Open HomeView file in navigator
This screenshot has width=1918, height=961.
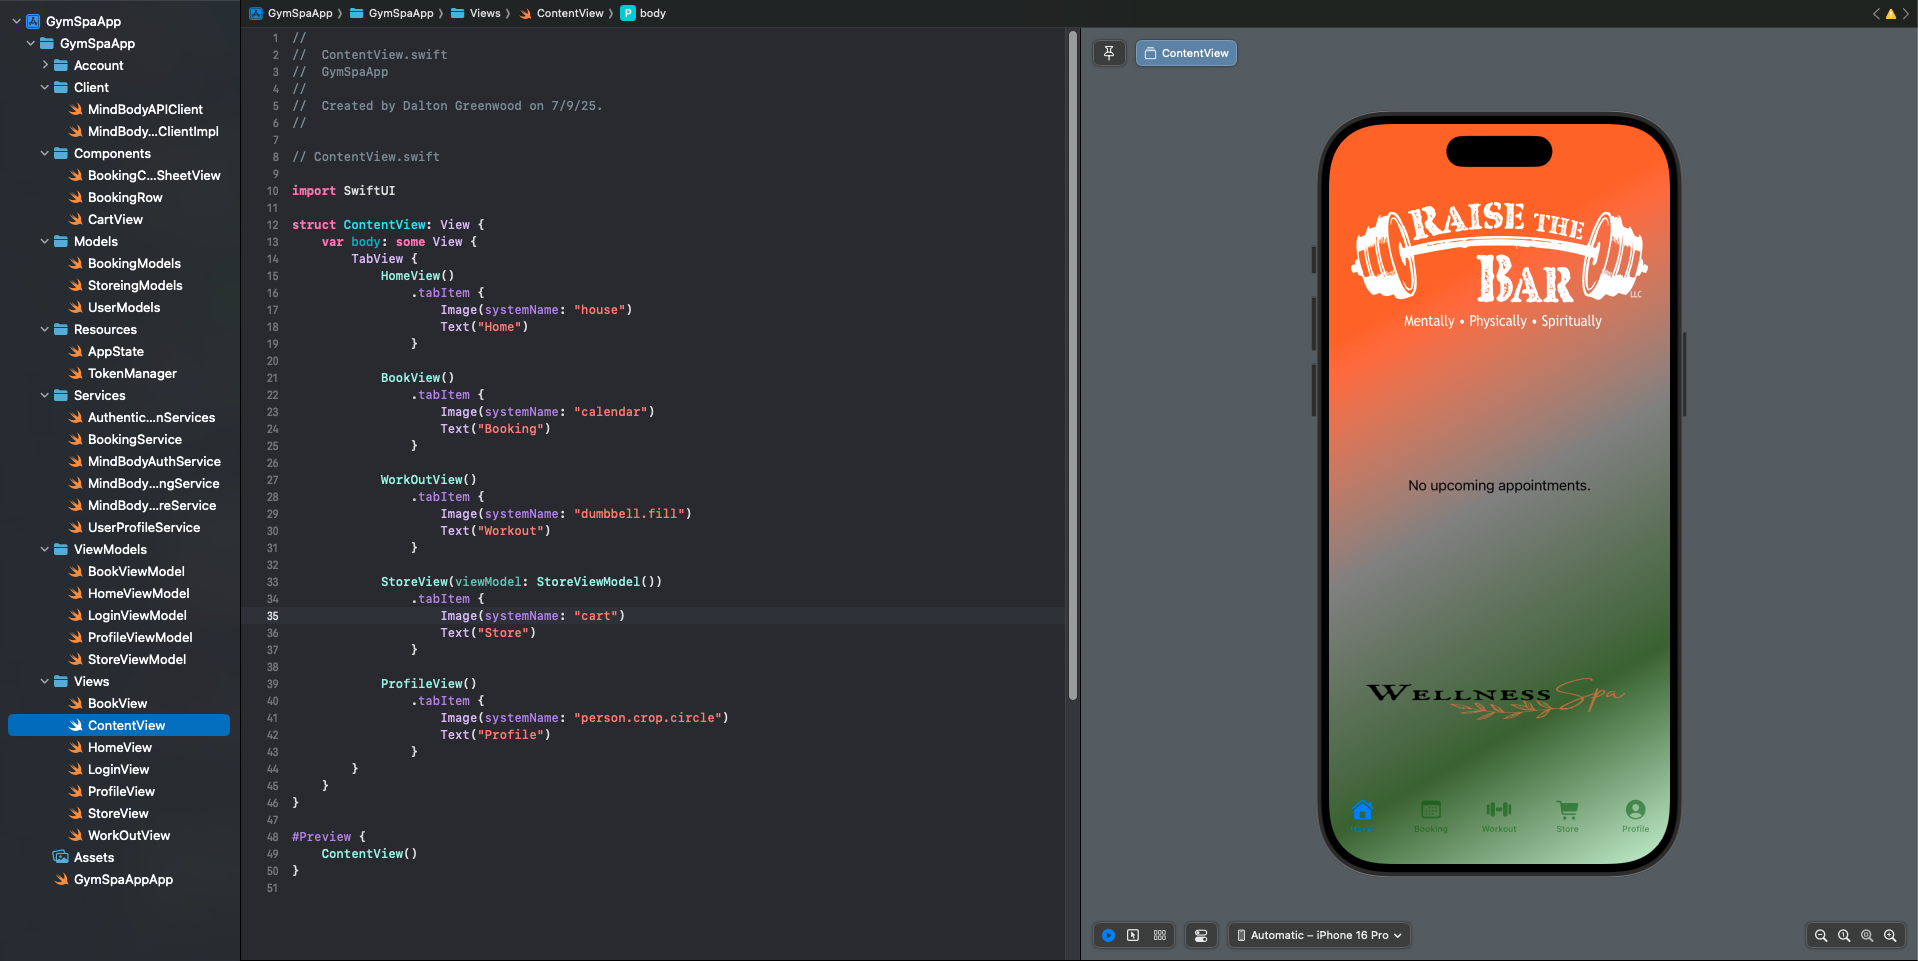120,747
